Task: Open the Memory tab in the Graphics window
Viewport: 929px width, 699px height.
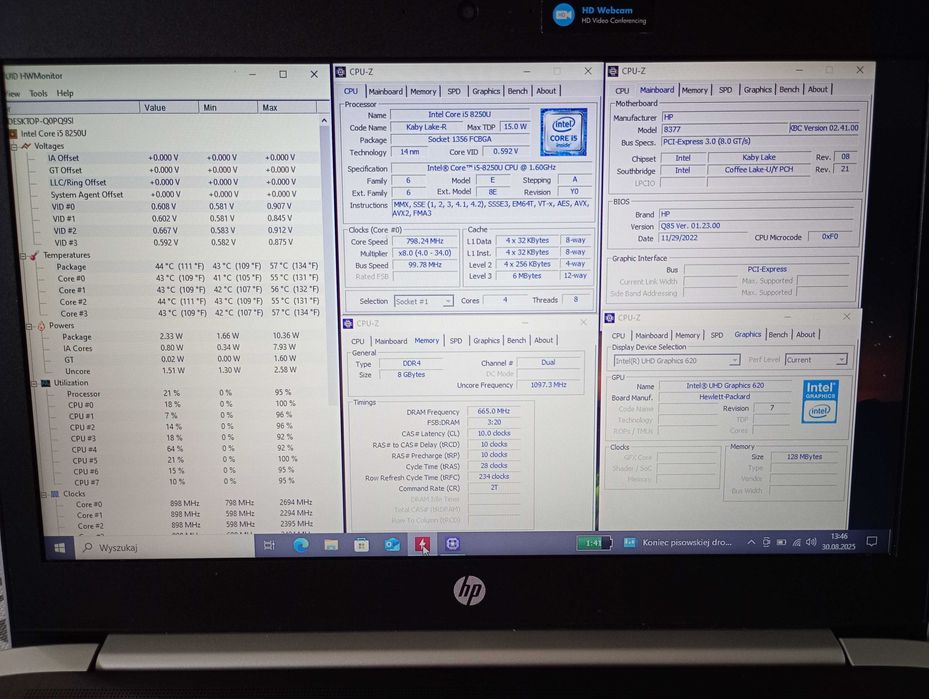Action: coord(687,335)
